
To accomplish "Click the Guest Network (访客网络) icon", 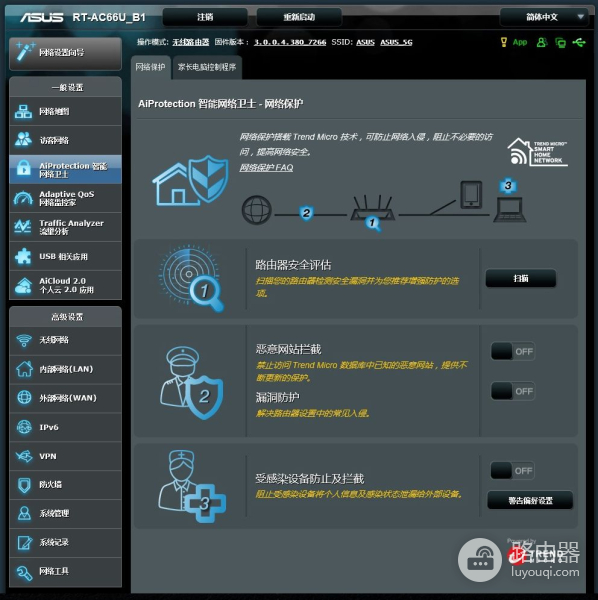I will (23, 140).
